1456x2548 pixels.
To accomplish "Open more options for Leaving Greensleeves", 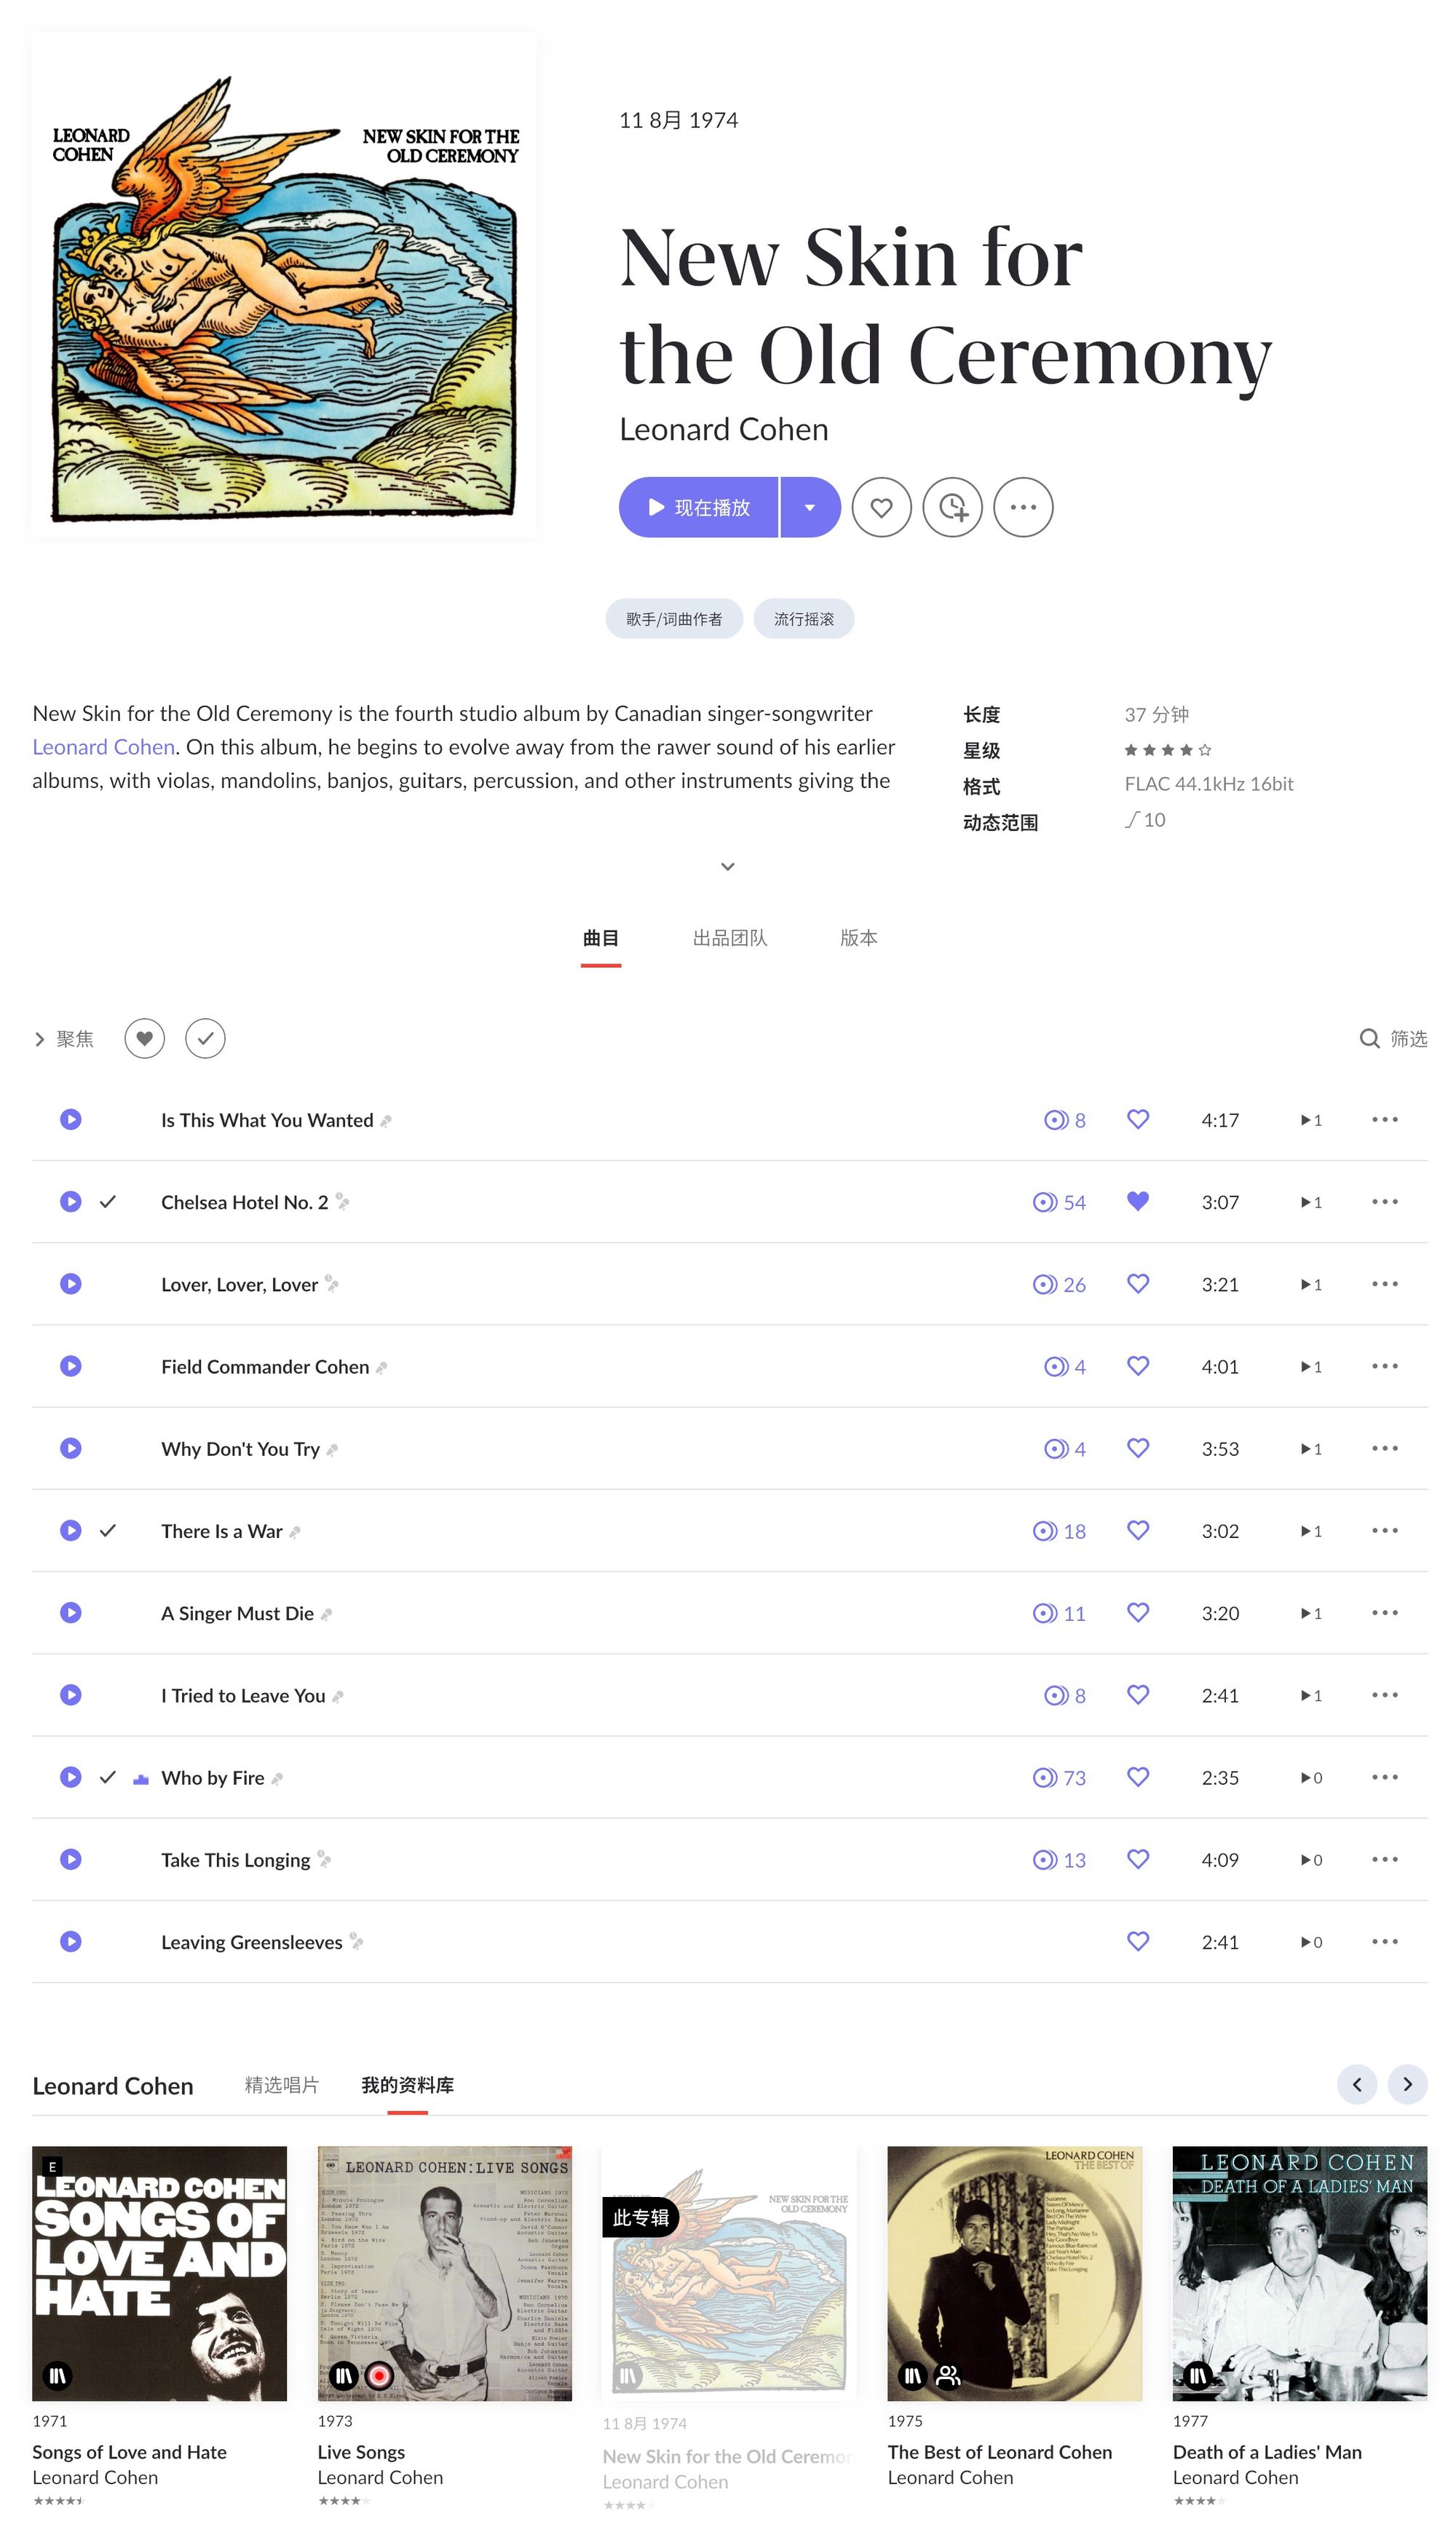I will click(x=1385, y=1941).
